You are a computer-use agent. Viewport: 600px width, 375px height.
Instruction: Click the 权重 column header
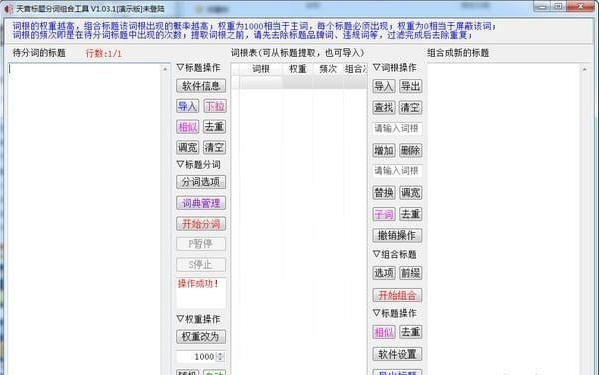298,69
